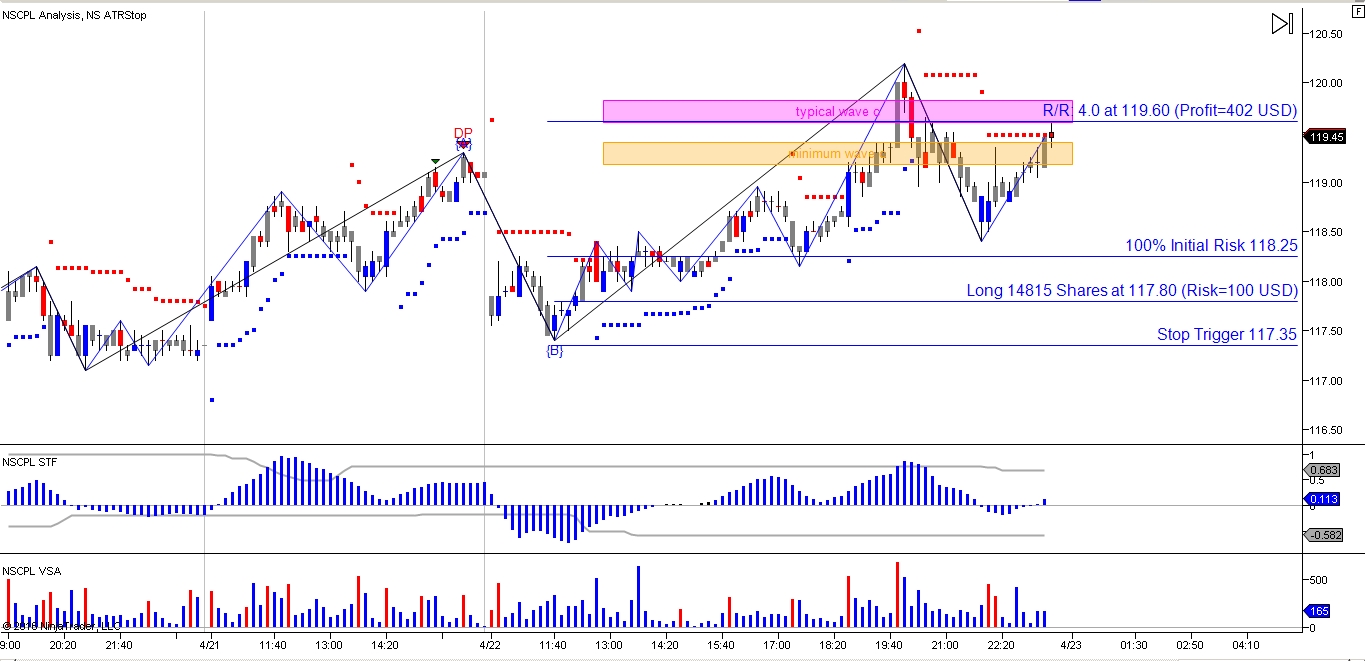This screenshot has height=661, width=1365.
Task: Jump to latest bar with skip-to-end icon
Action: 1282,24
